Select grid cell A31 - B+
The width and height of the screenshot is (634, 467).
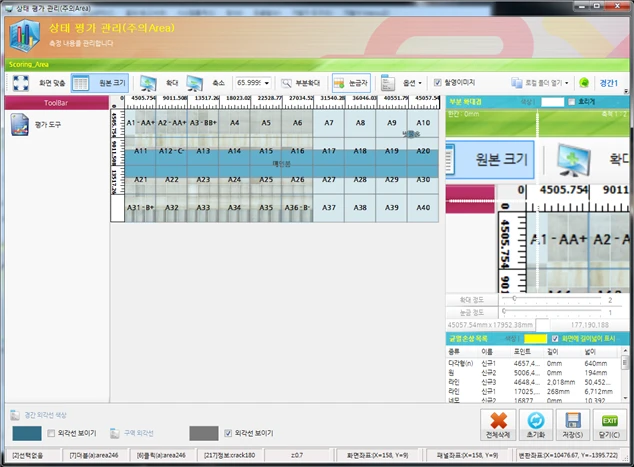tap(140, 208)
